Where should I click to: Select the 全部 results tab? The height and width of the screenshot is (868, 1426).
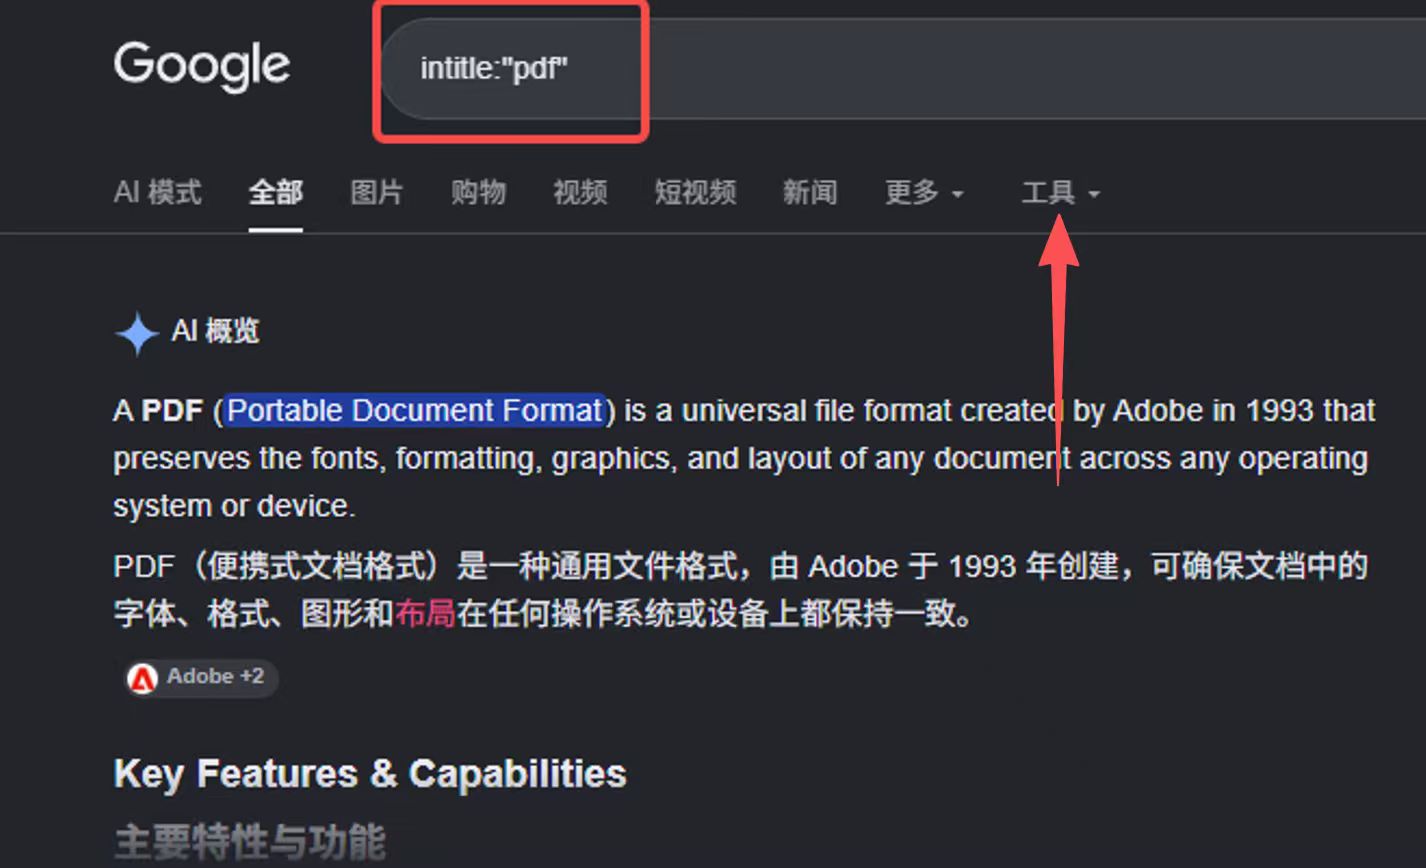(276, 192)
